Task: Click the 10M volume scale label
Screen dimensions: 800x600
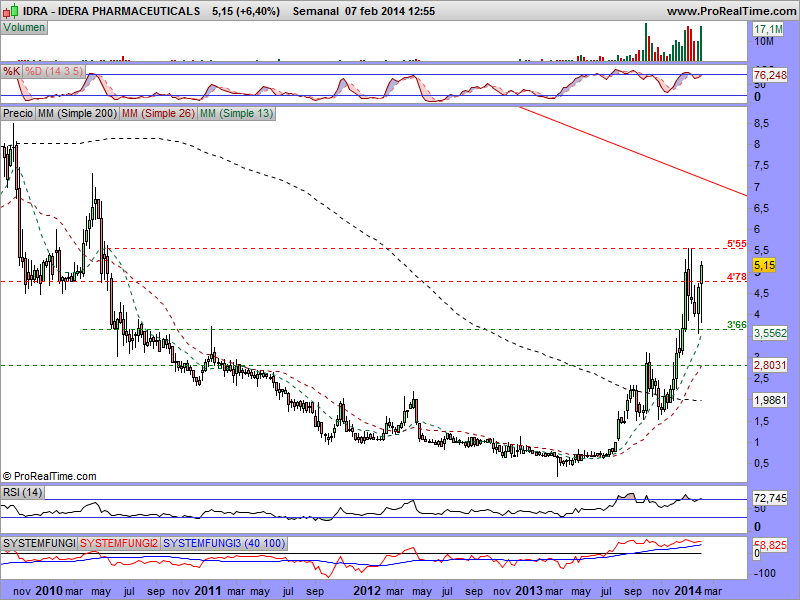Action: point(763,41)
